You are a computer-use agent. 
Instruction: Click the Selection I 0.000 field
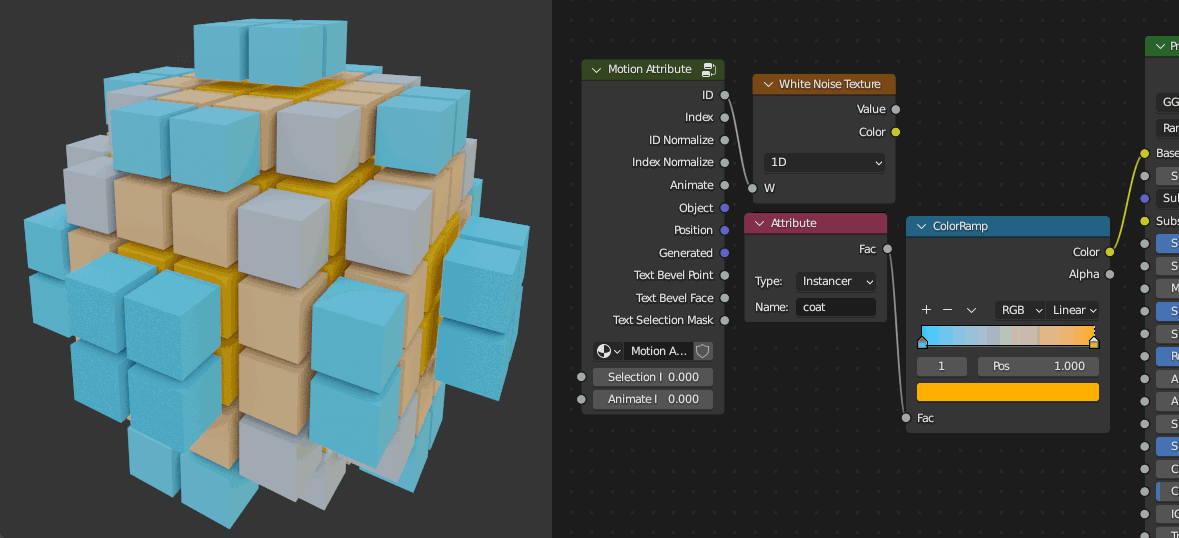pyautogui.click(x=653, y=377)
